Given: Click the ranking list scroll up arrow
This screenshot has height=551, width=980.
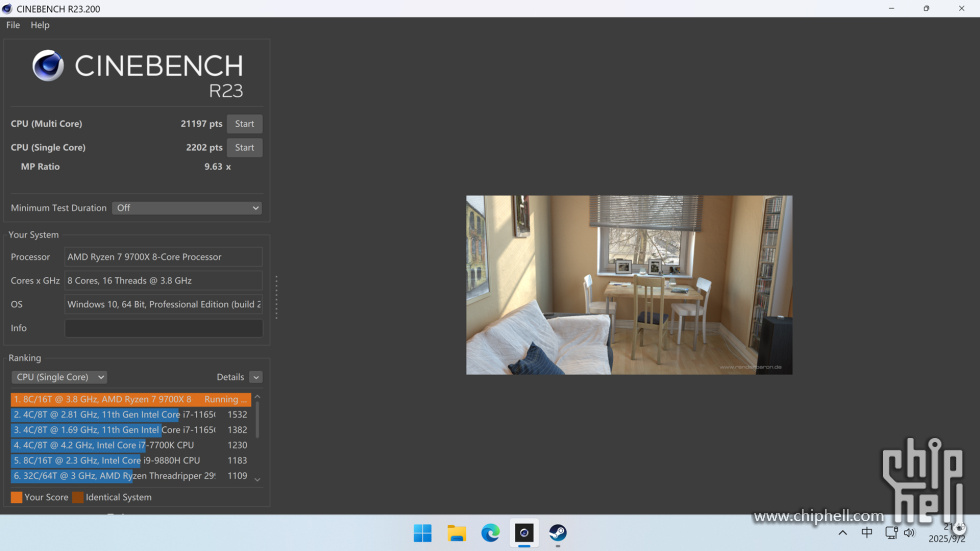Looking at the screenshot, I should coord(257,397).
